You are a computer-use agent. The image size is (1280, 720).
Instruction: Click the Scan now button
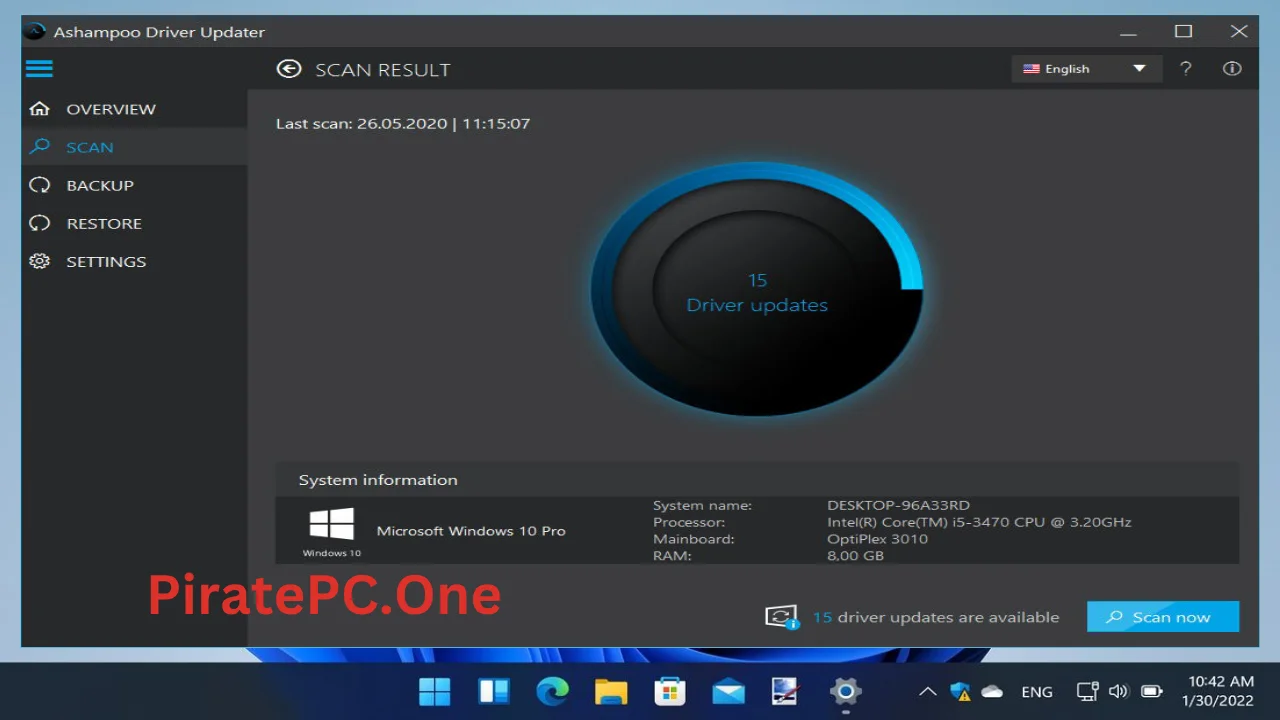click(x=1163, y=617)
